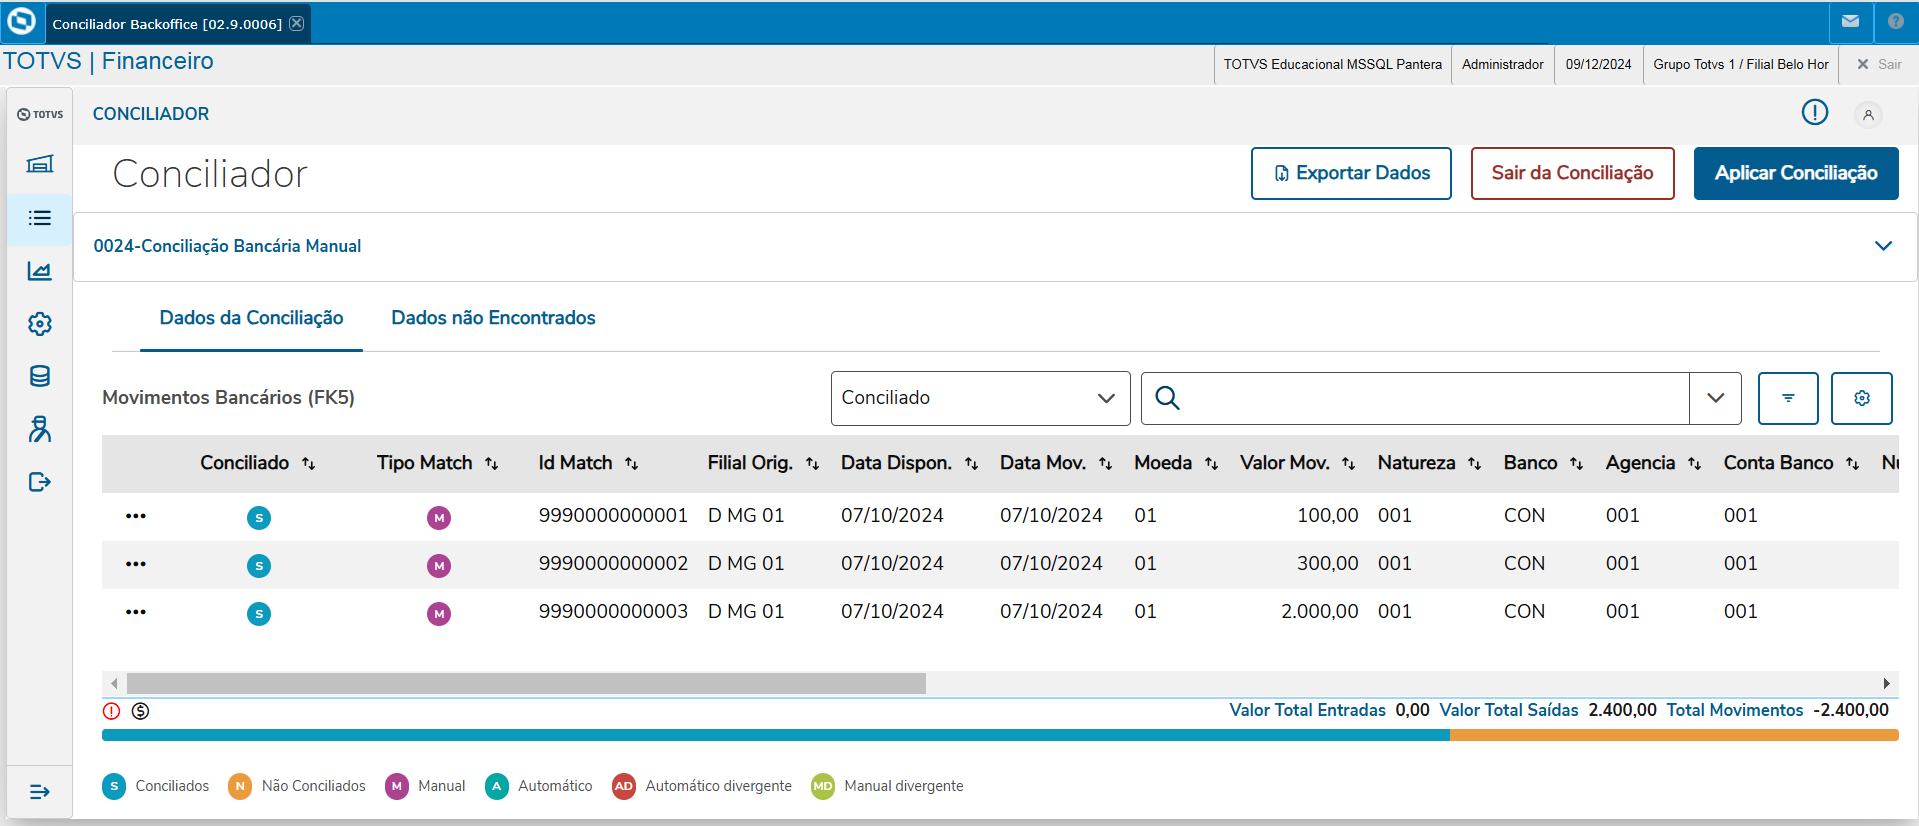Open row actions for Id Match 9990000000001

pyautogui.click(x=136, y=516)
